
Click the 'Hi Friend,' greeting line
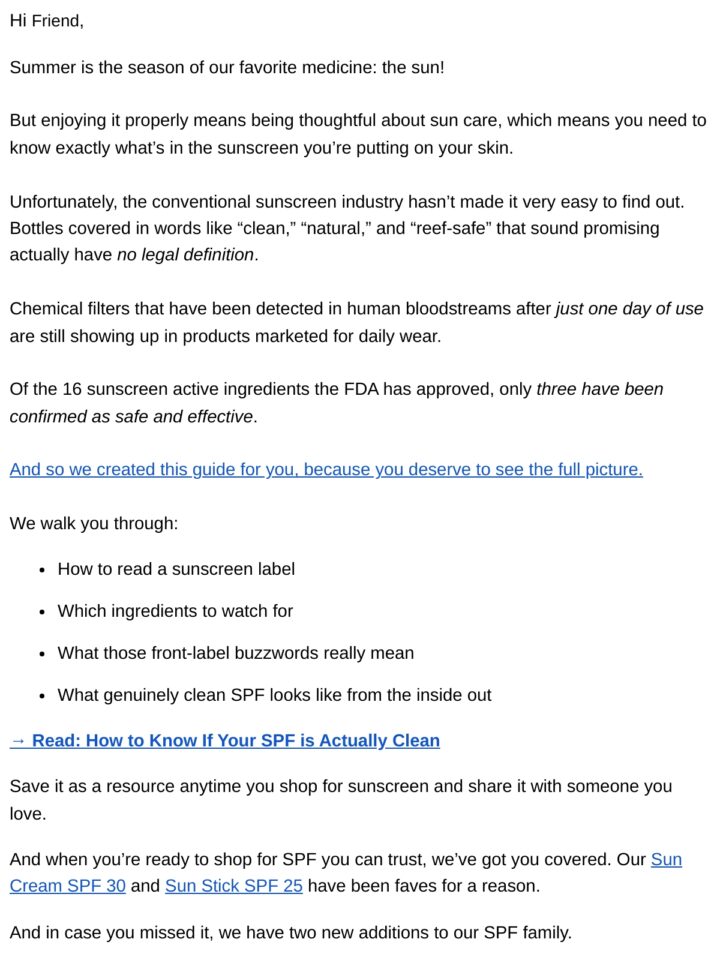tap(47, 21)
